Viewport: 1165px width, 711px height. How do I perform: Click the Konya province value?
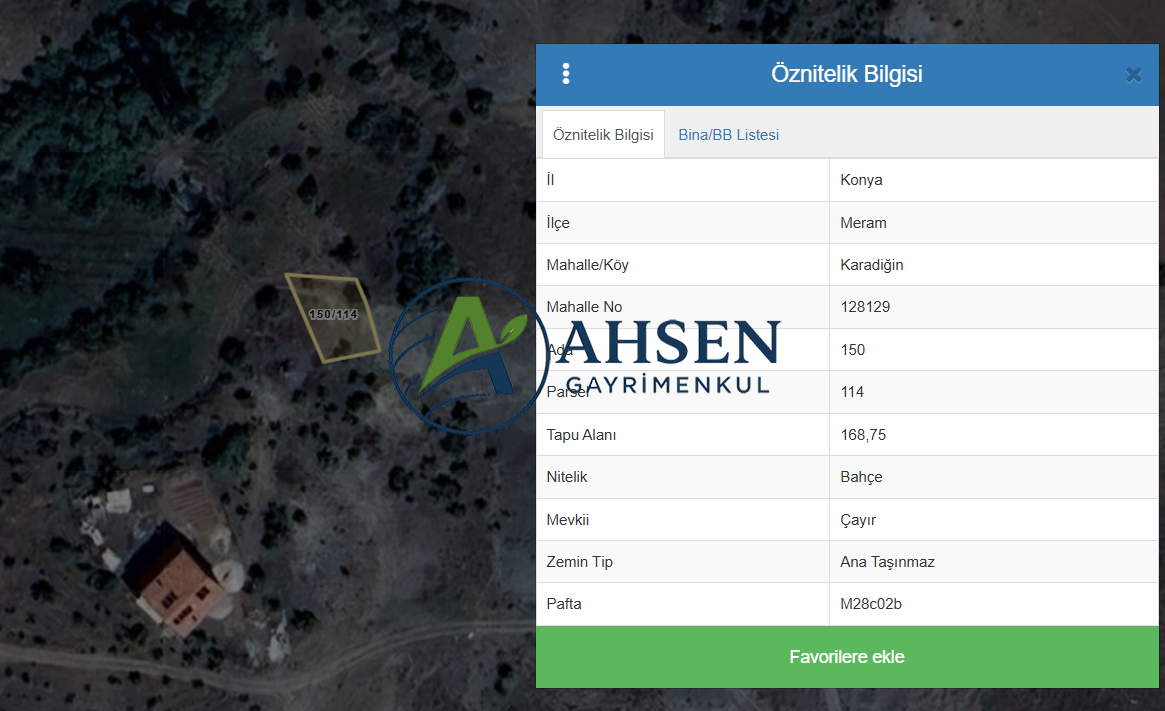(x=861, y=180)
